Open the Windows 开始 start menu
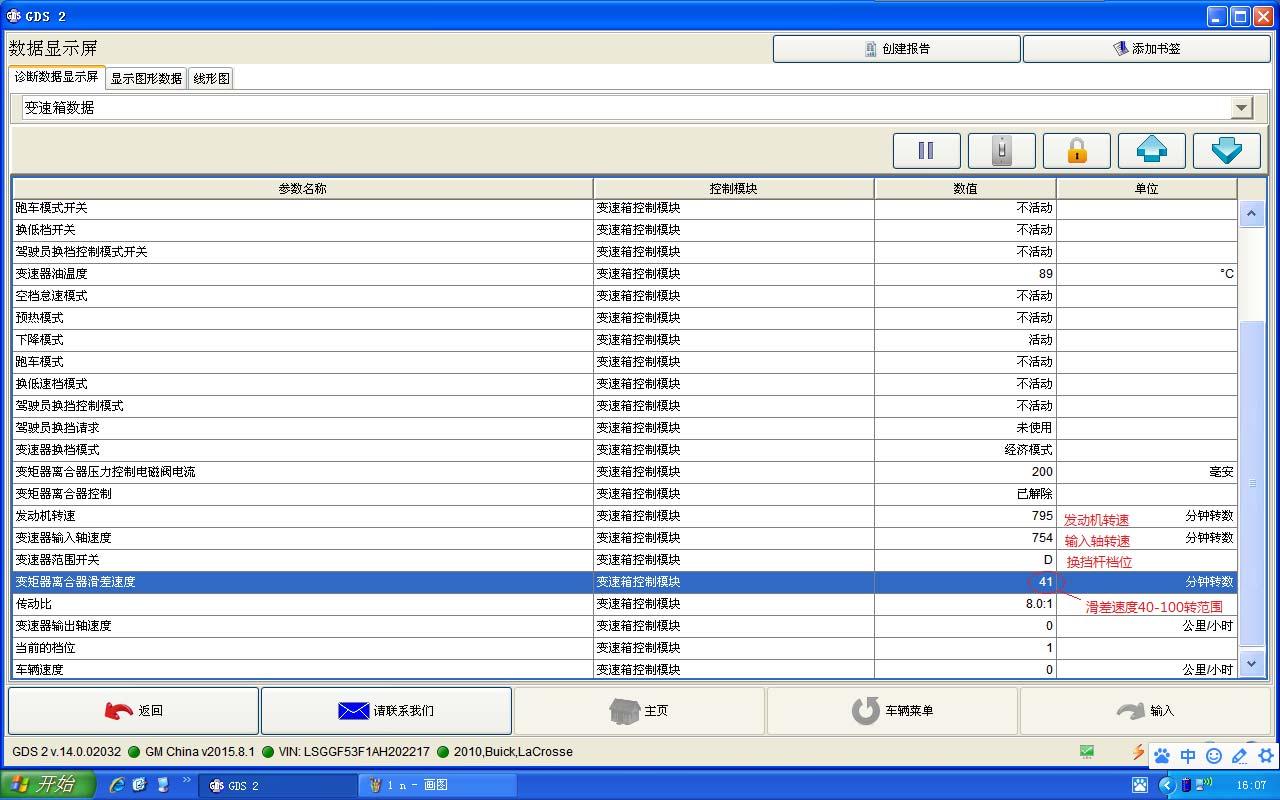Screen dimensions: 1280x800 pos(47,785)
